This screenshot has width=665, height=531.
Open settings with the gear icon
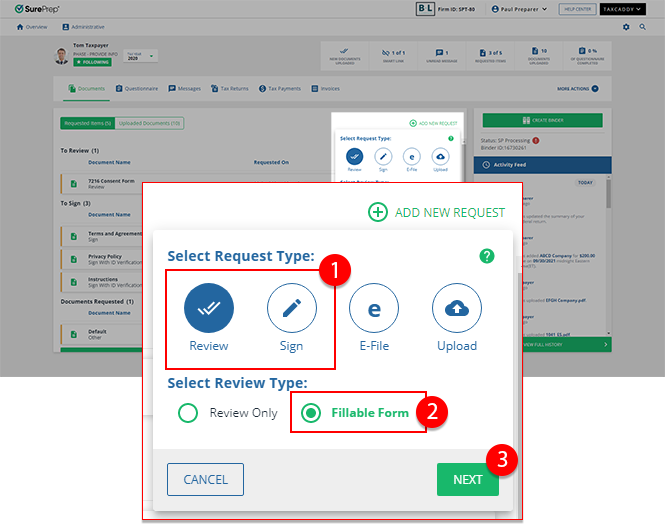click(626, 27)
